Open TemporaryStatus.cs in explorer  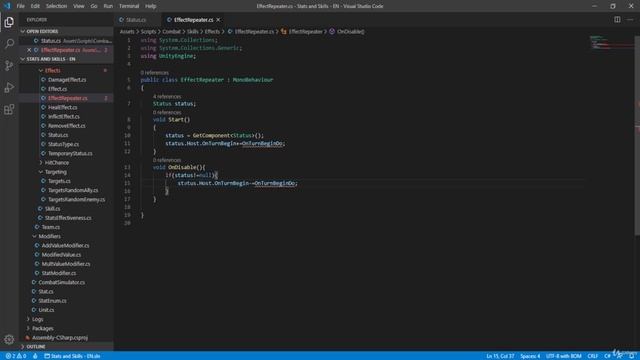[x=70, y=153]
